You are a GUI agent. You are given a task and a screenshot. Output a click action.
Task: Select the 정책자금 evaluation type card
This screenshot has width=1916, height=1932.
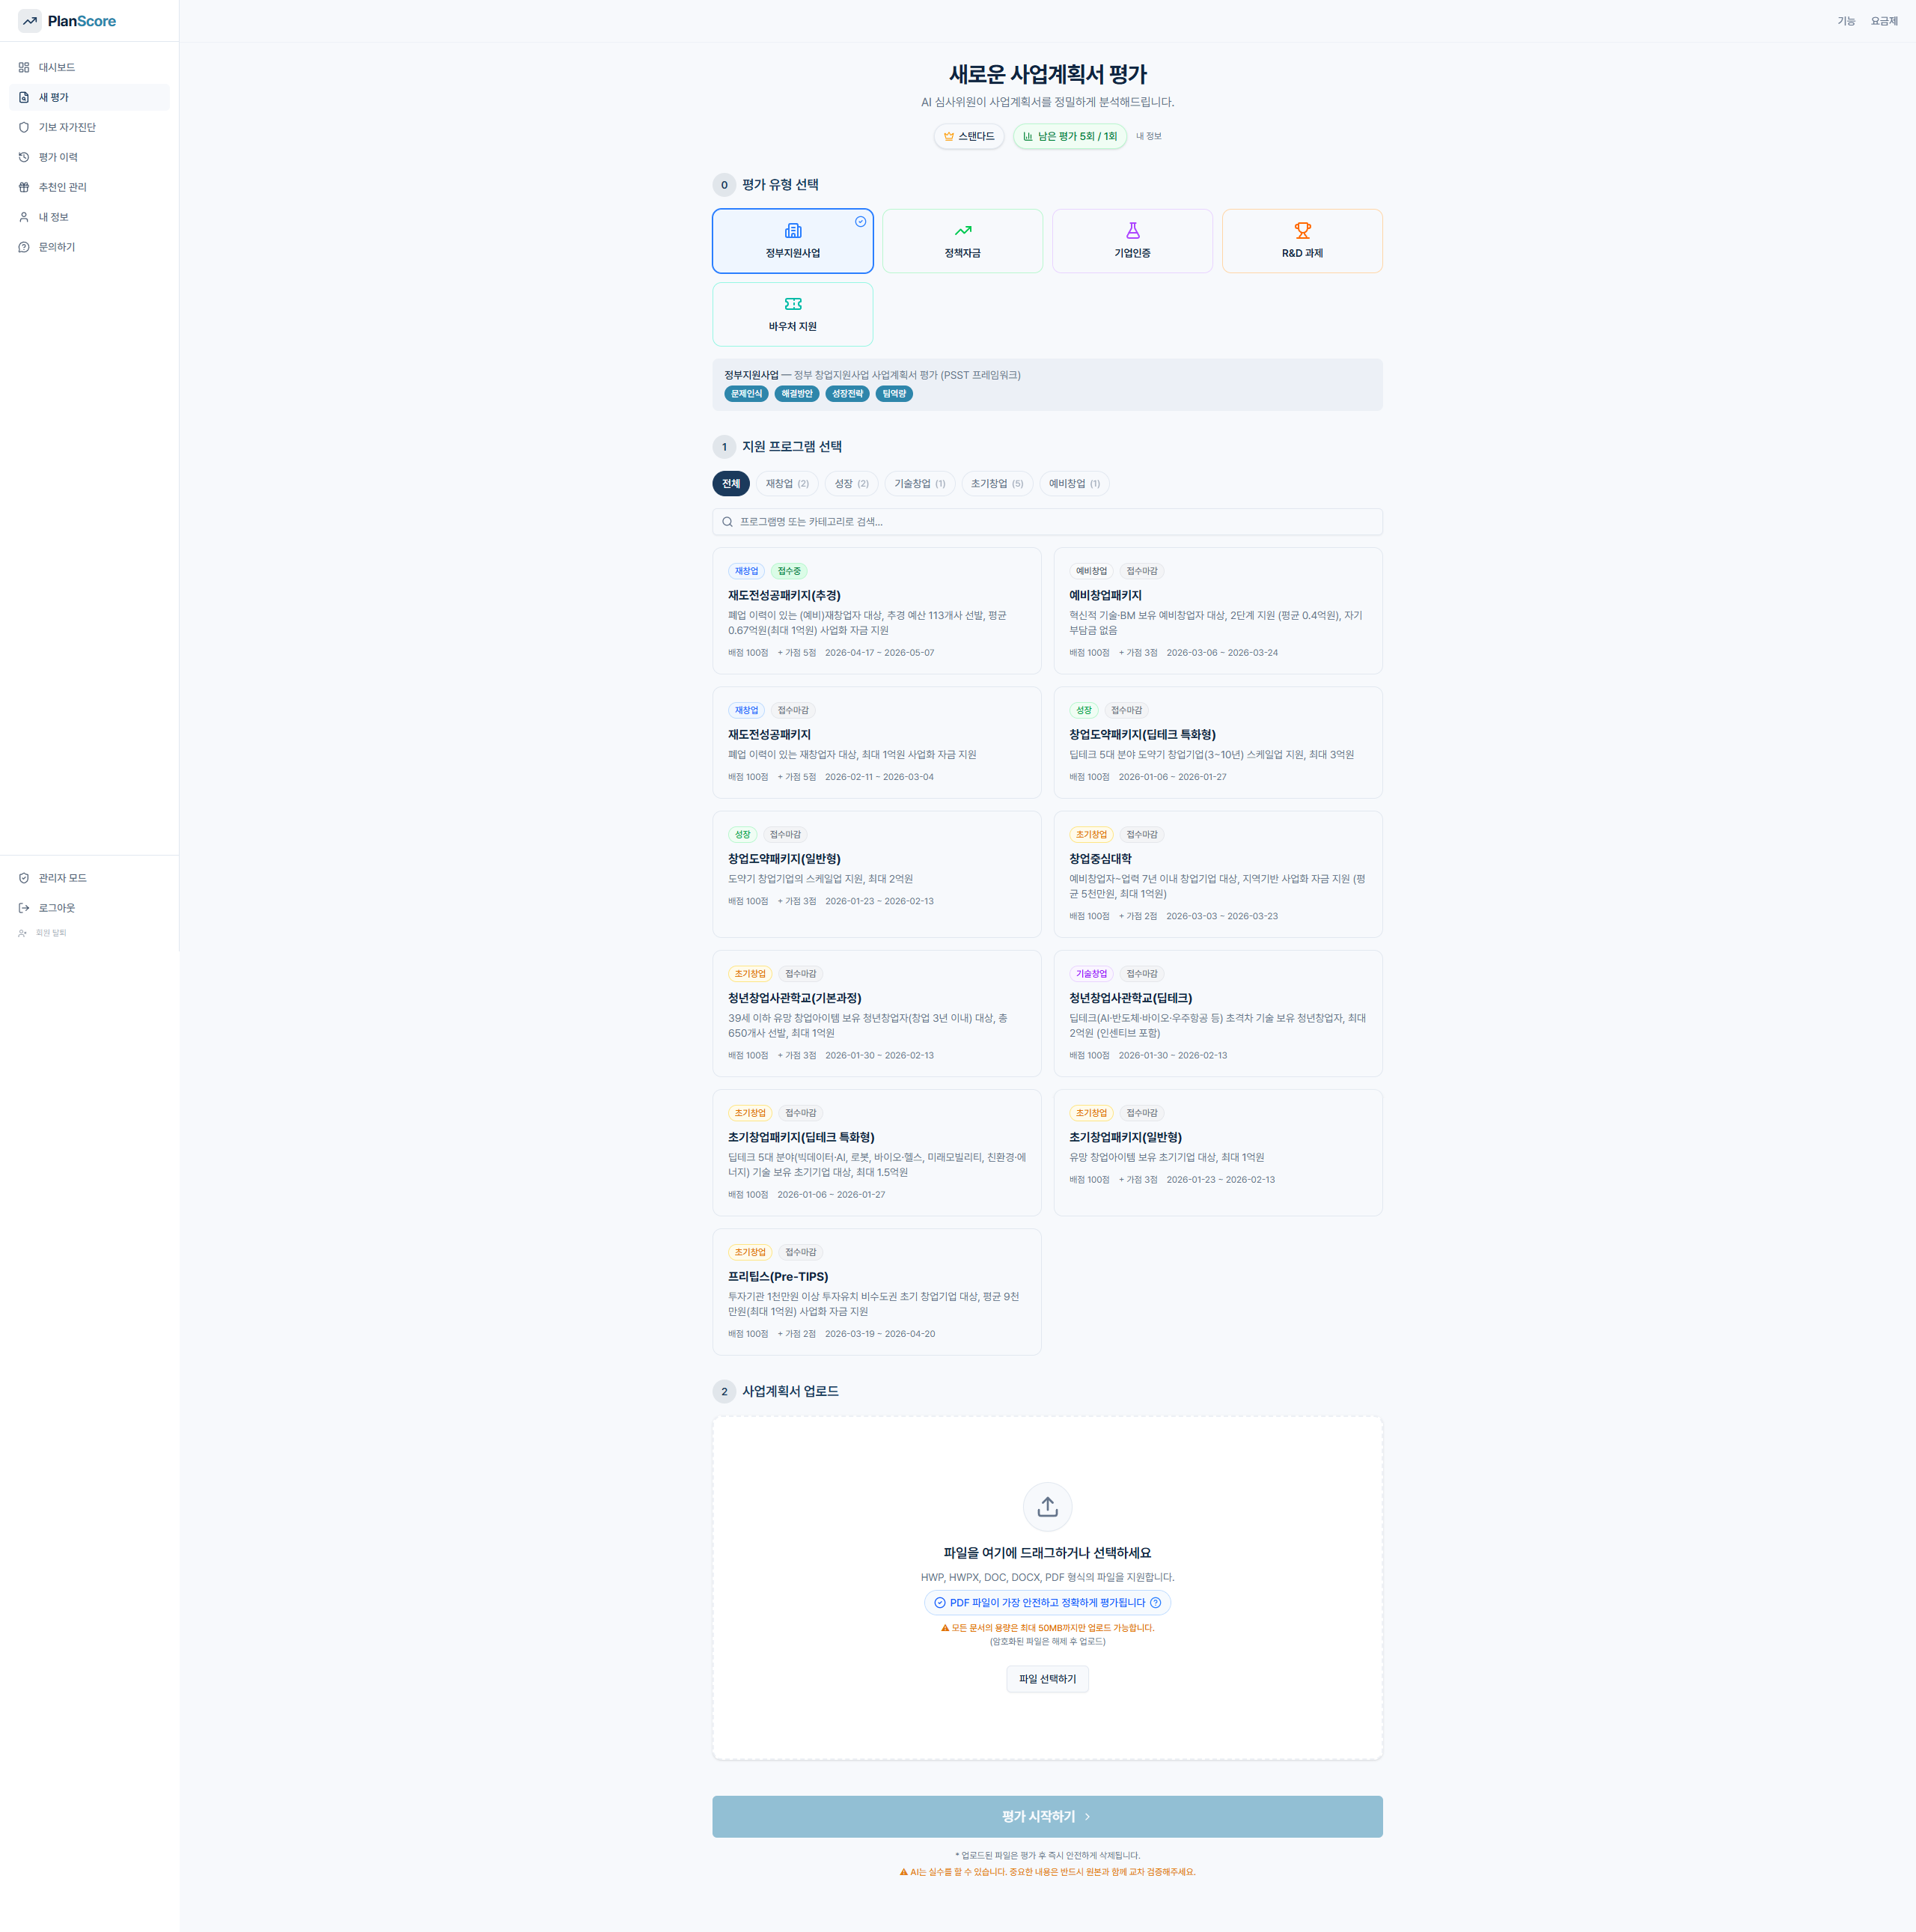pos(962,240)
